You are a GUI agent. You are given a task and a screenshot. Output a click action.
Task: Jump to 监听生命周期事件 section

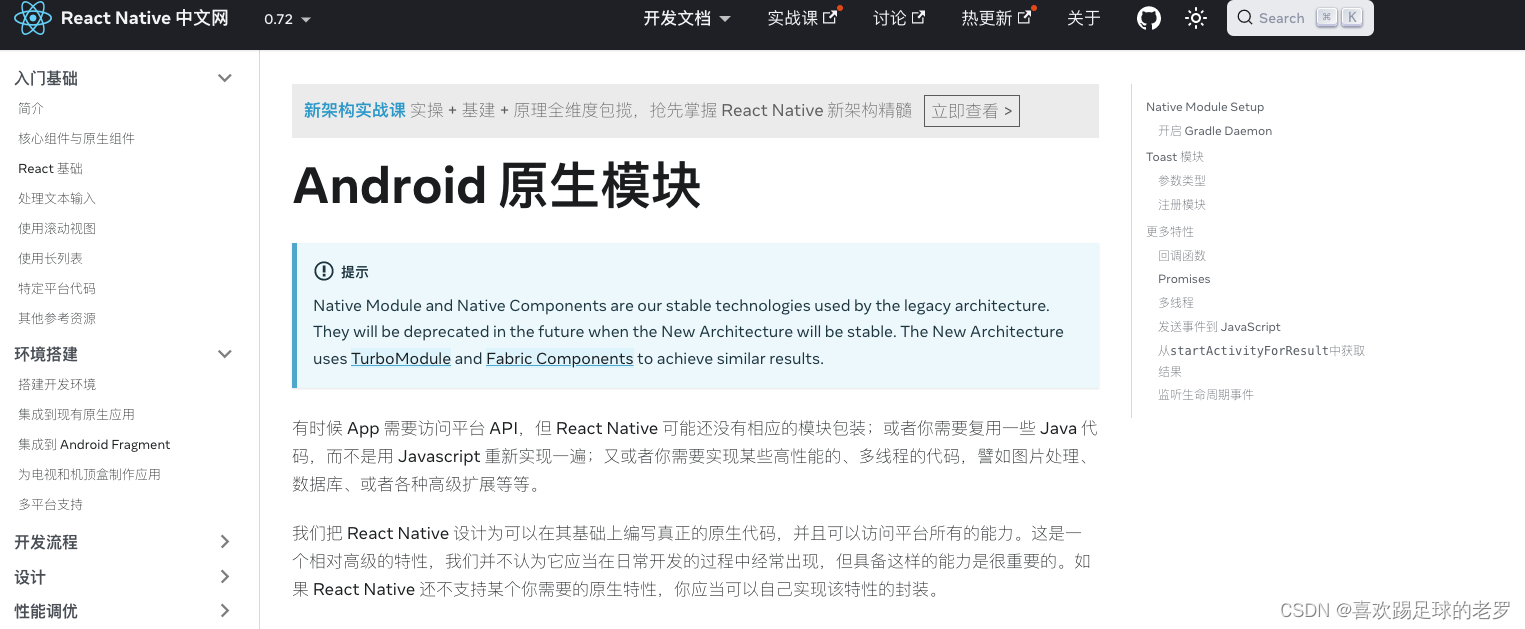tap(1206, 395)
